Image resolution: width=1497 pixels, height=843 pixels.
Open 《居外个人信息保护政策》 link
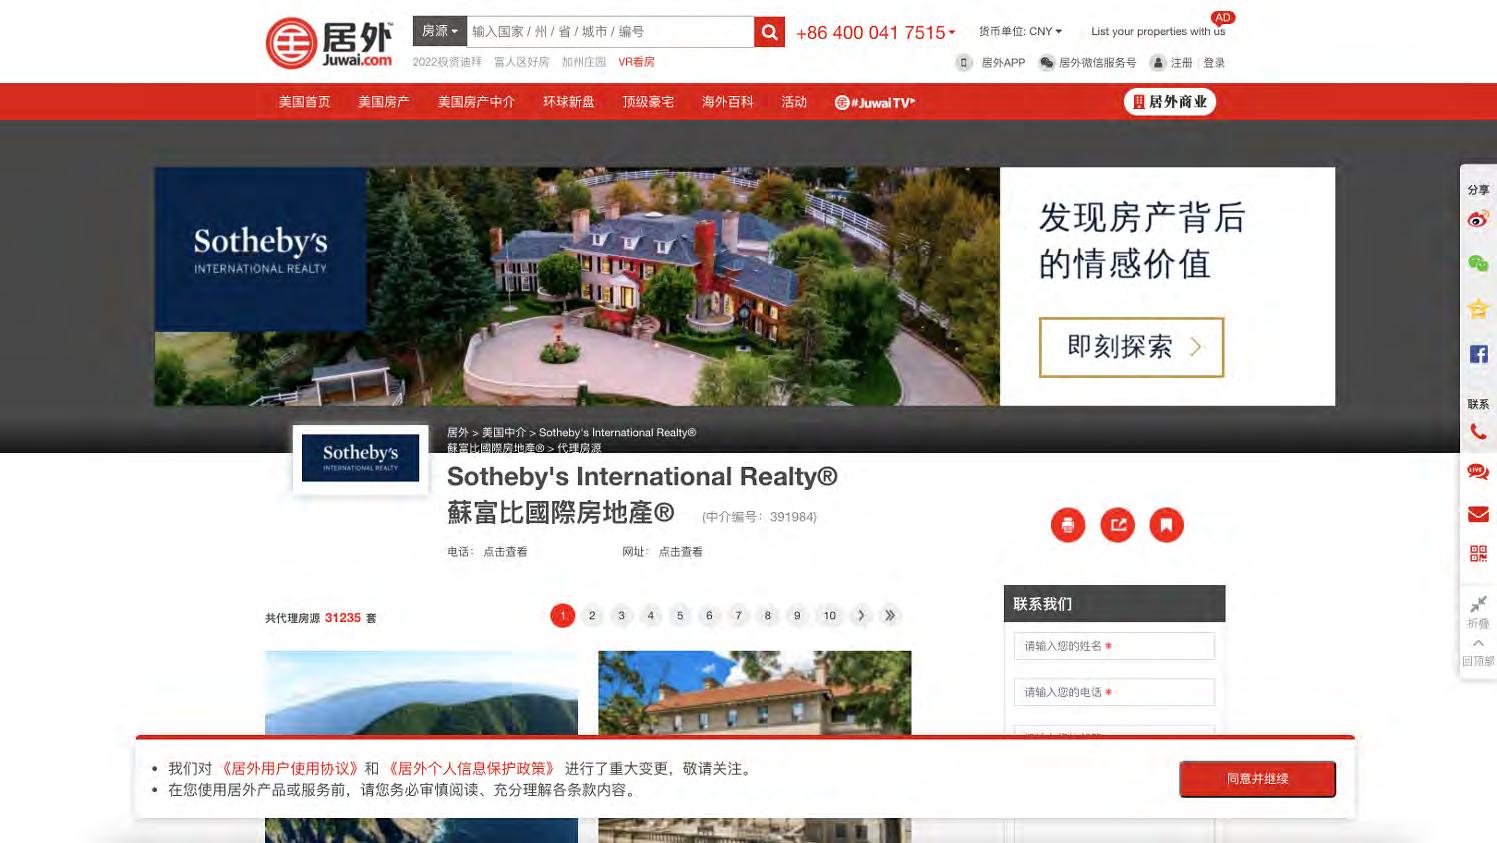click(x=471, y=769)
